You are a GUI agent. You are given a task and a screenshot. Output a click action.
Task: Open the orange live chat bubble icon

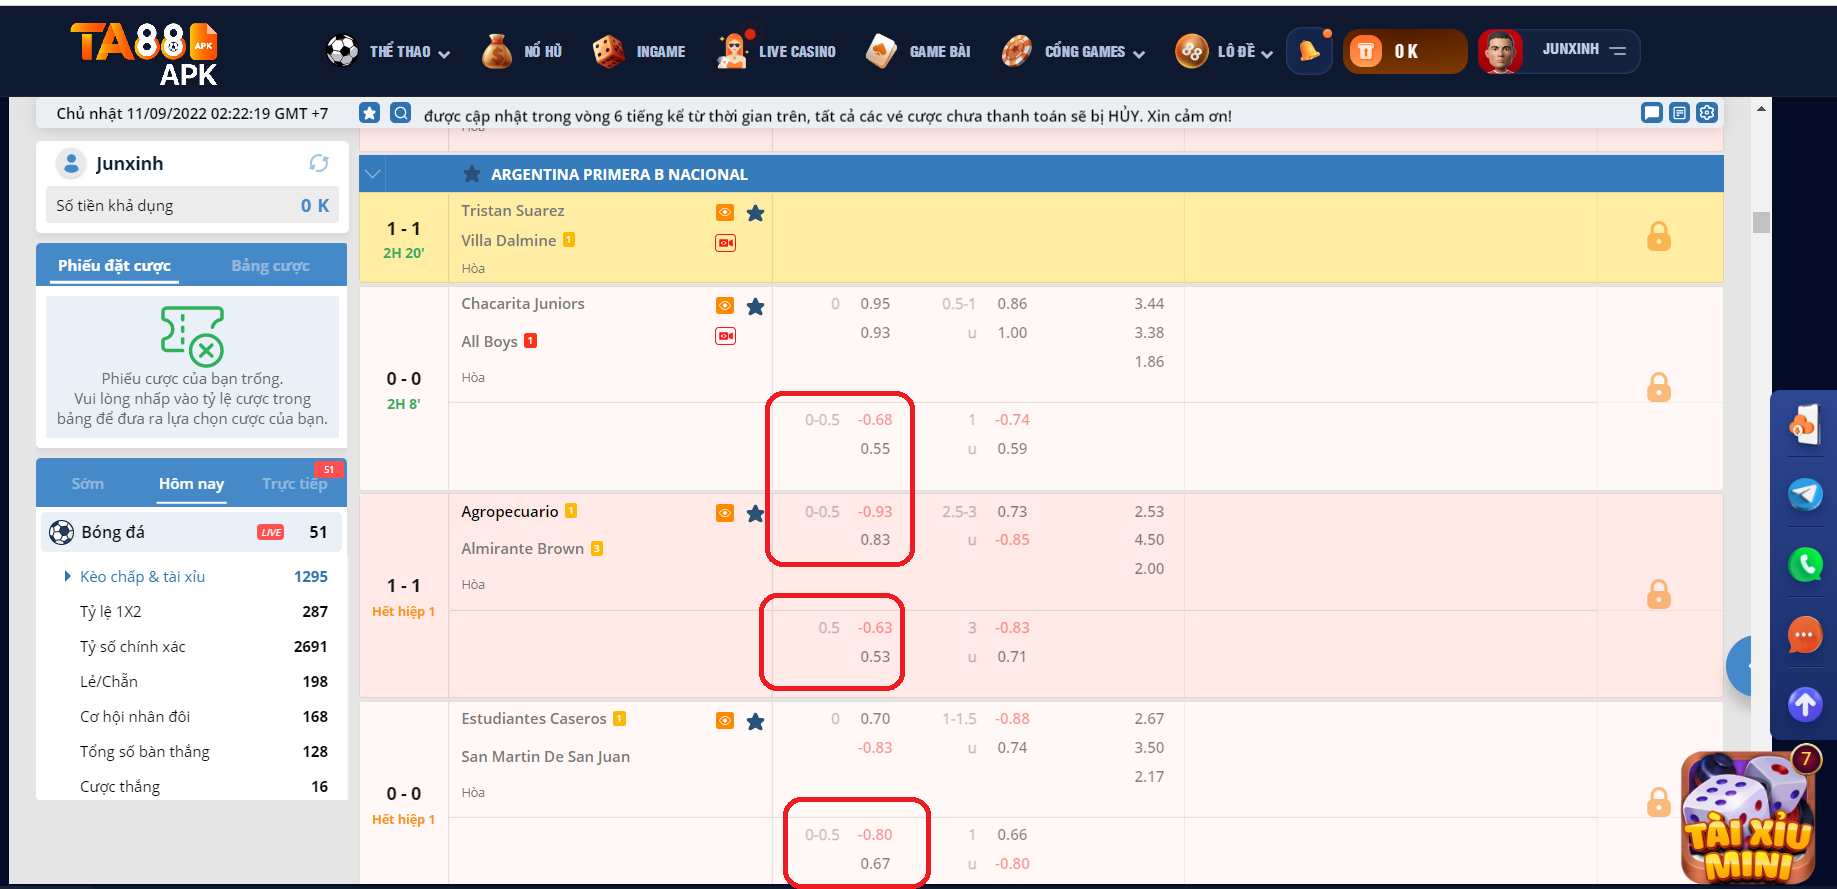click(1805, 634)
